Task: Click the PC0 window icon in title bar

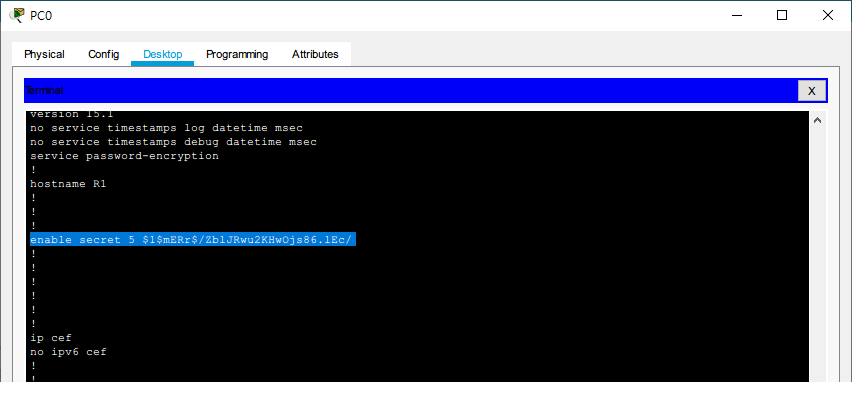Action: click(16, 15)
